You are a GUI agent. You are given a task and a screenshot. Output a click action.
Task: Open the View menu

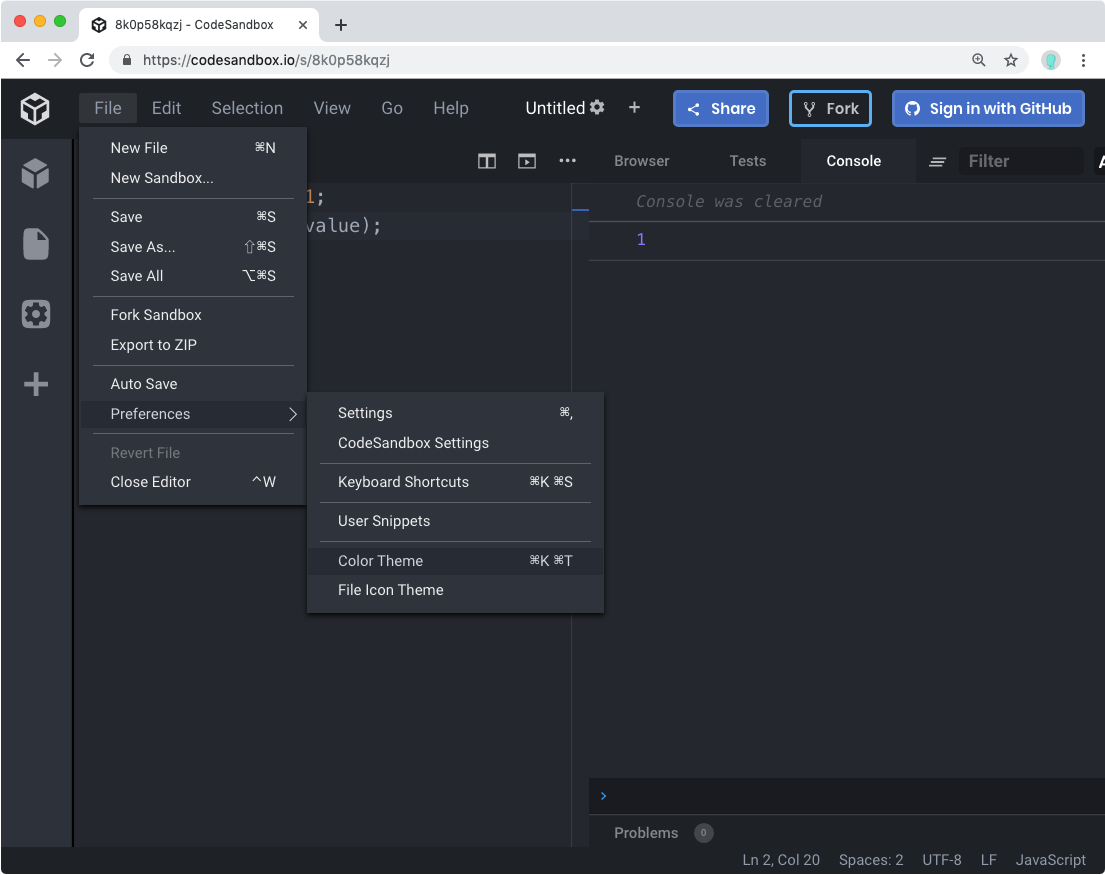point(332,108)
